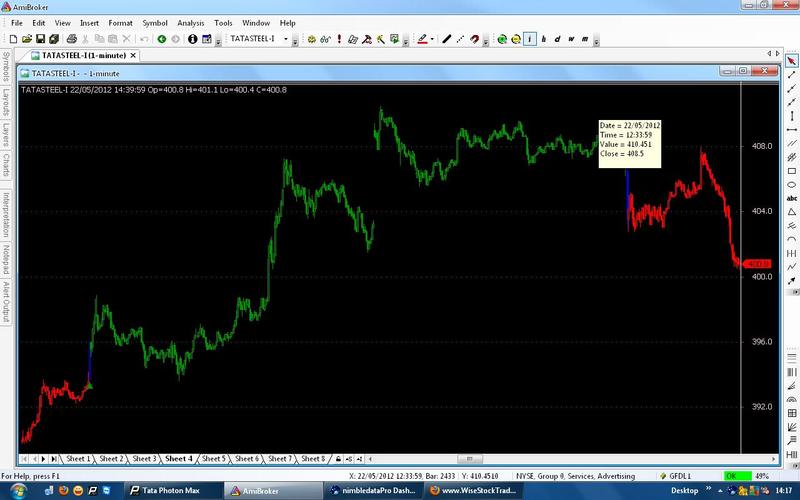Open the Interpretation side panel tab

click(x=6, y=214)
